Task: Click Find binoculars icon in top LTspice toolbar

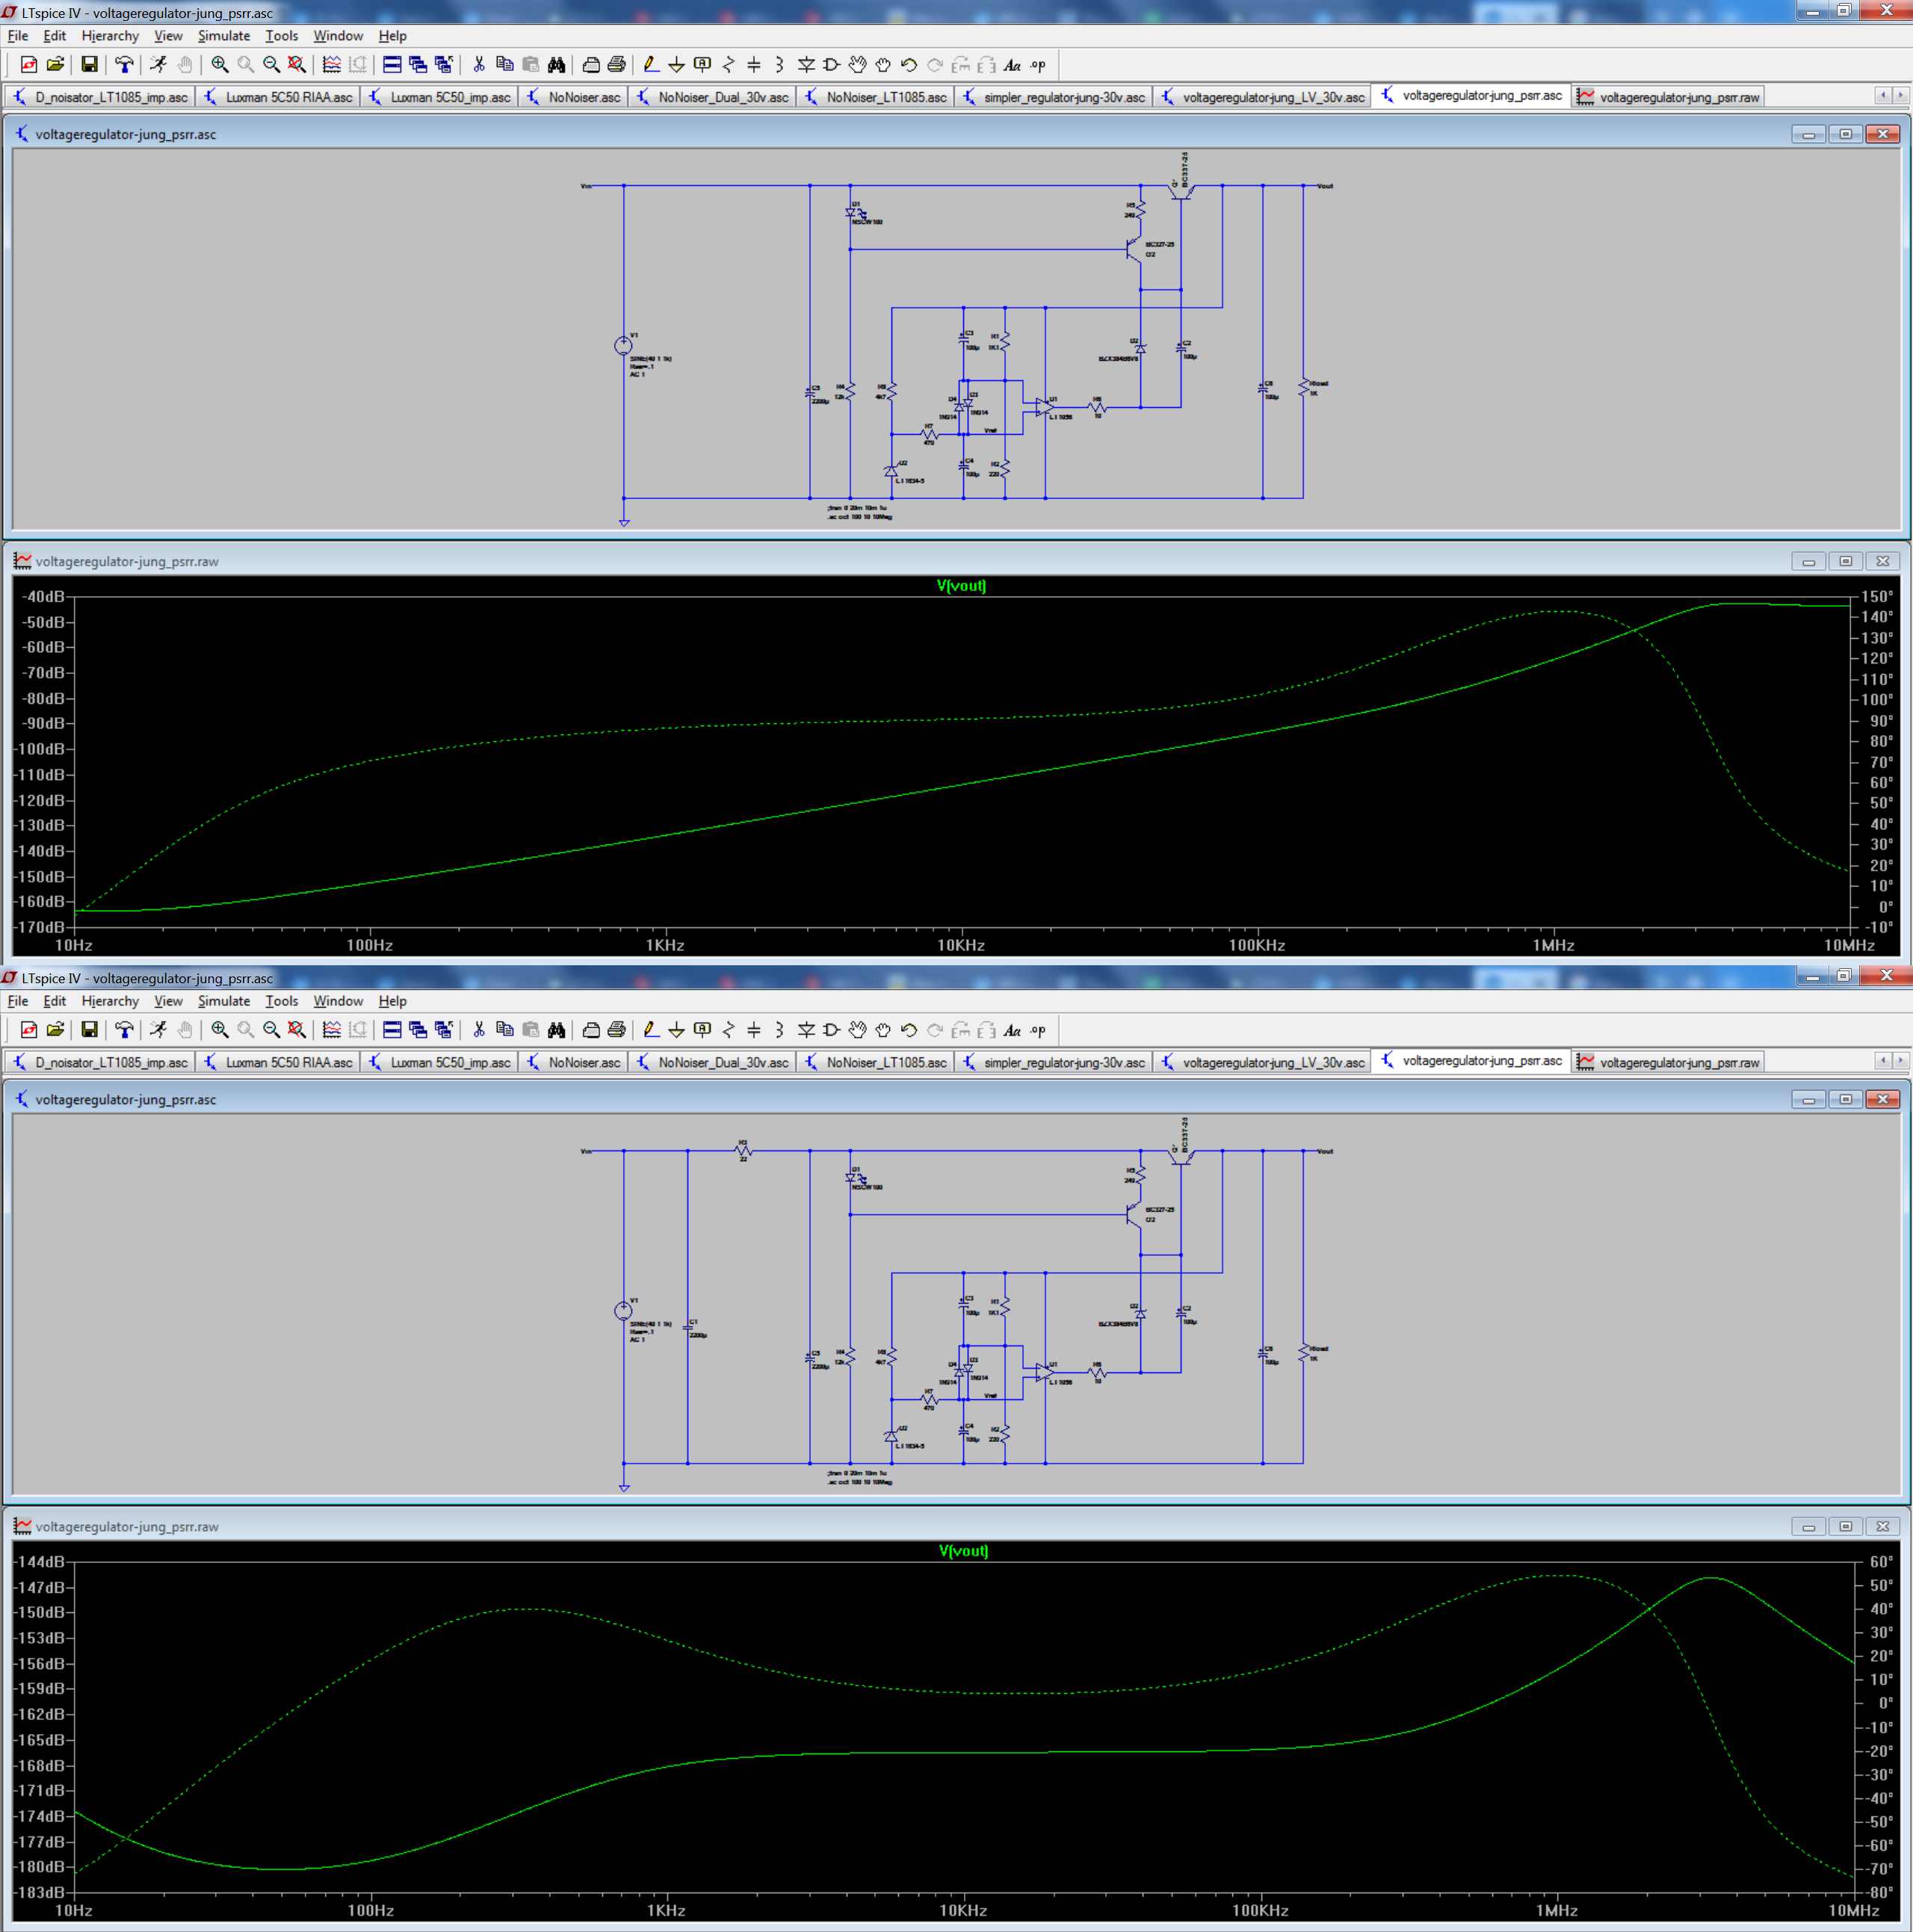Action: pos(557,65)
